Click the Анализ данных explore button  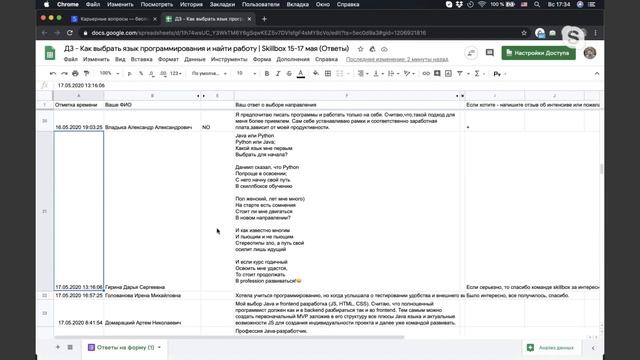551,348
